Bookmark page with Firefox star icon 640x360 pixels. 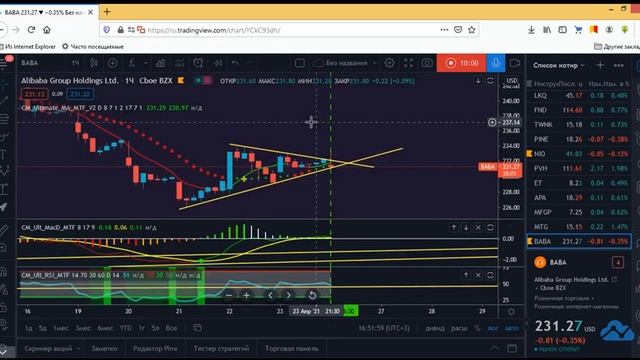coord(471,30)
